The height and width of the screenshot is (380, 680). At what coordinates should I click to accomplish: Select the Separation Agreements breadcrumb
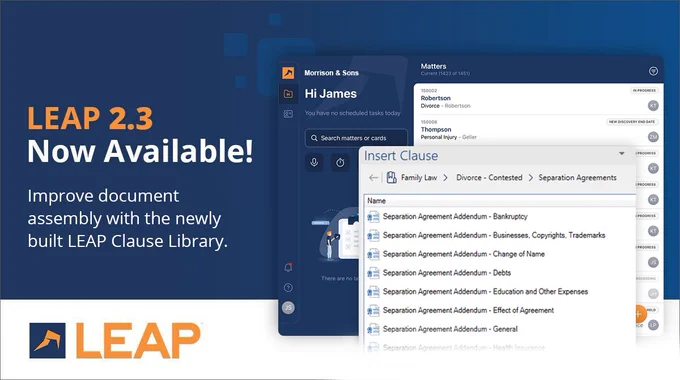pos(577,177)
